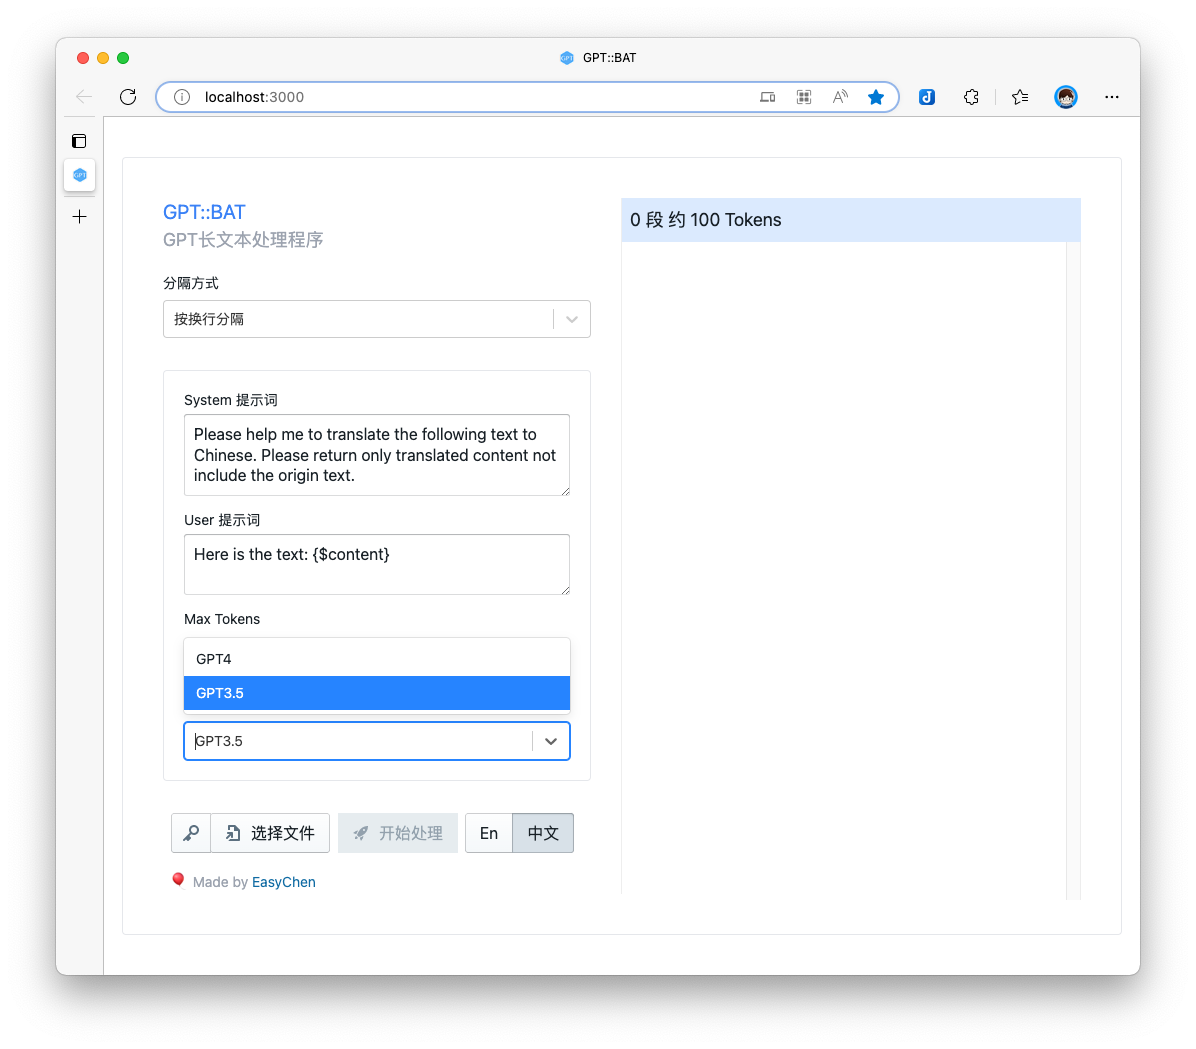
Task: Open the Extensions puzzle icon
Action: pos(971,97)
